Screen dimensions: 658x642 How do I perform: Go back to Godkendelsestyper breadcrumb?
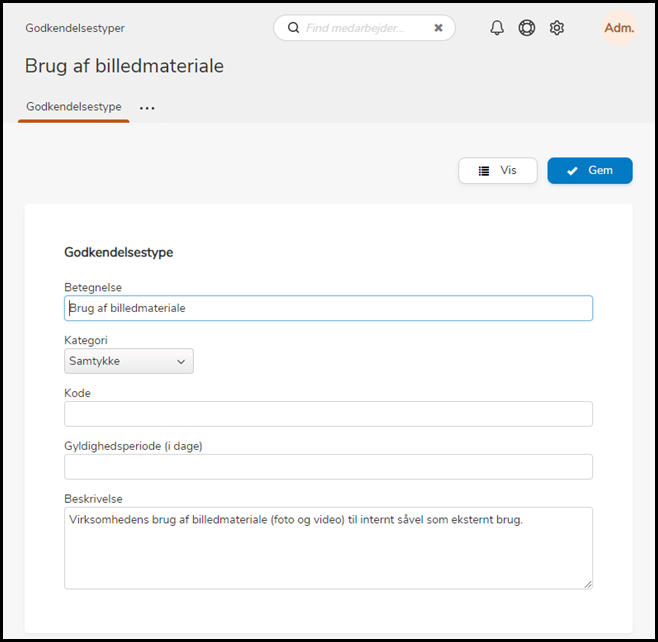tap(75, 28)
